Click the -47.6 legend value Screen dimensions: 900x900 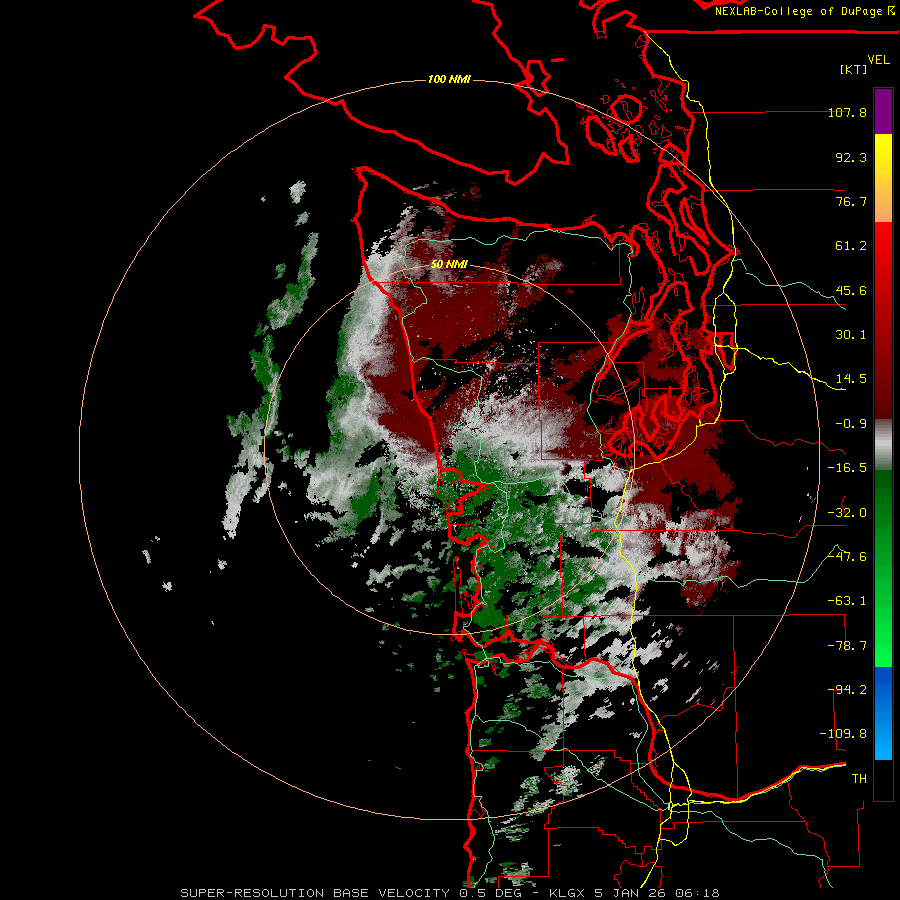coord(847,557)
